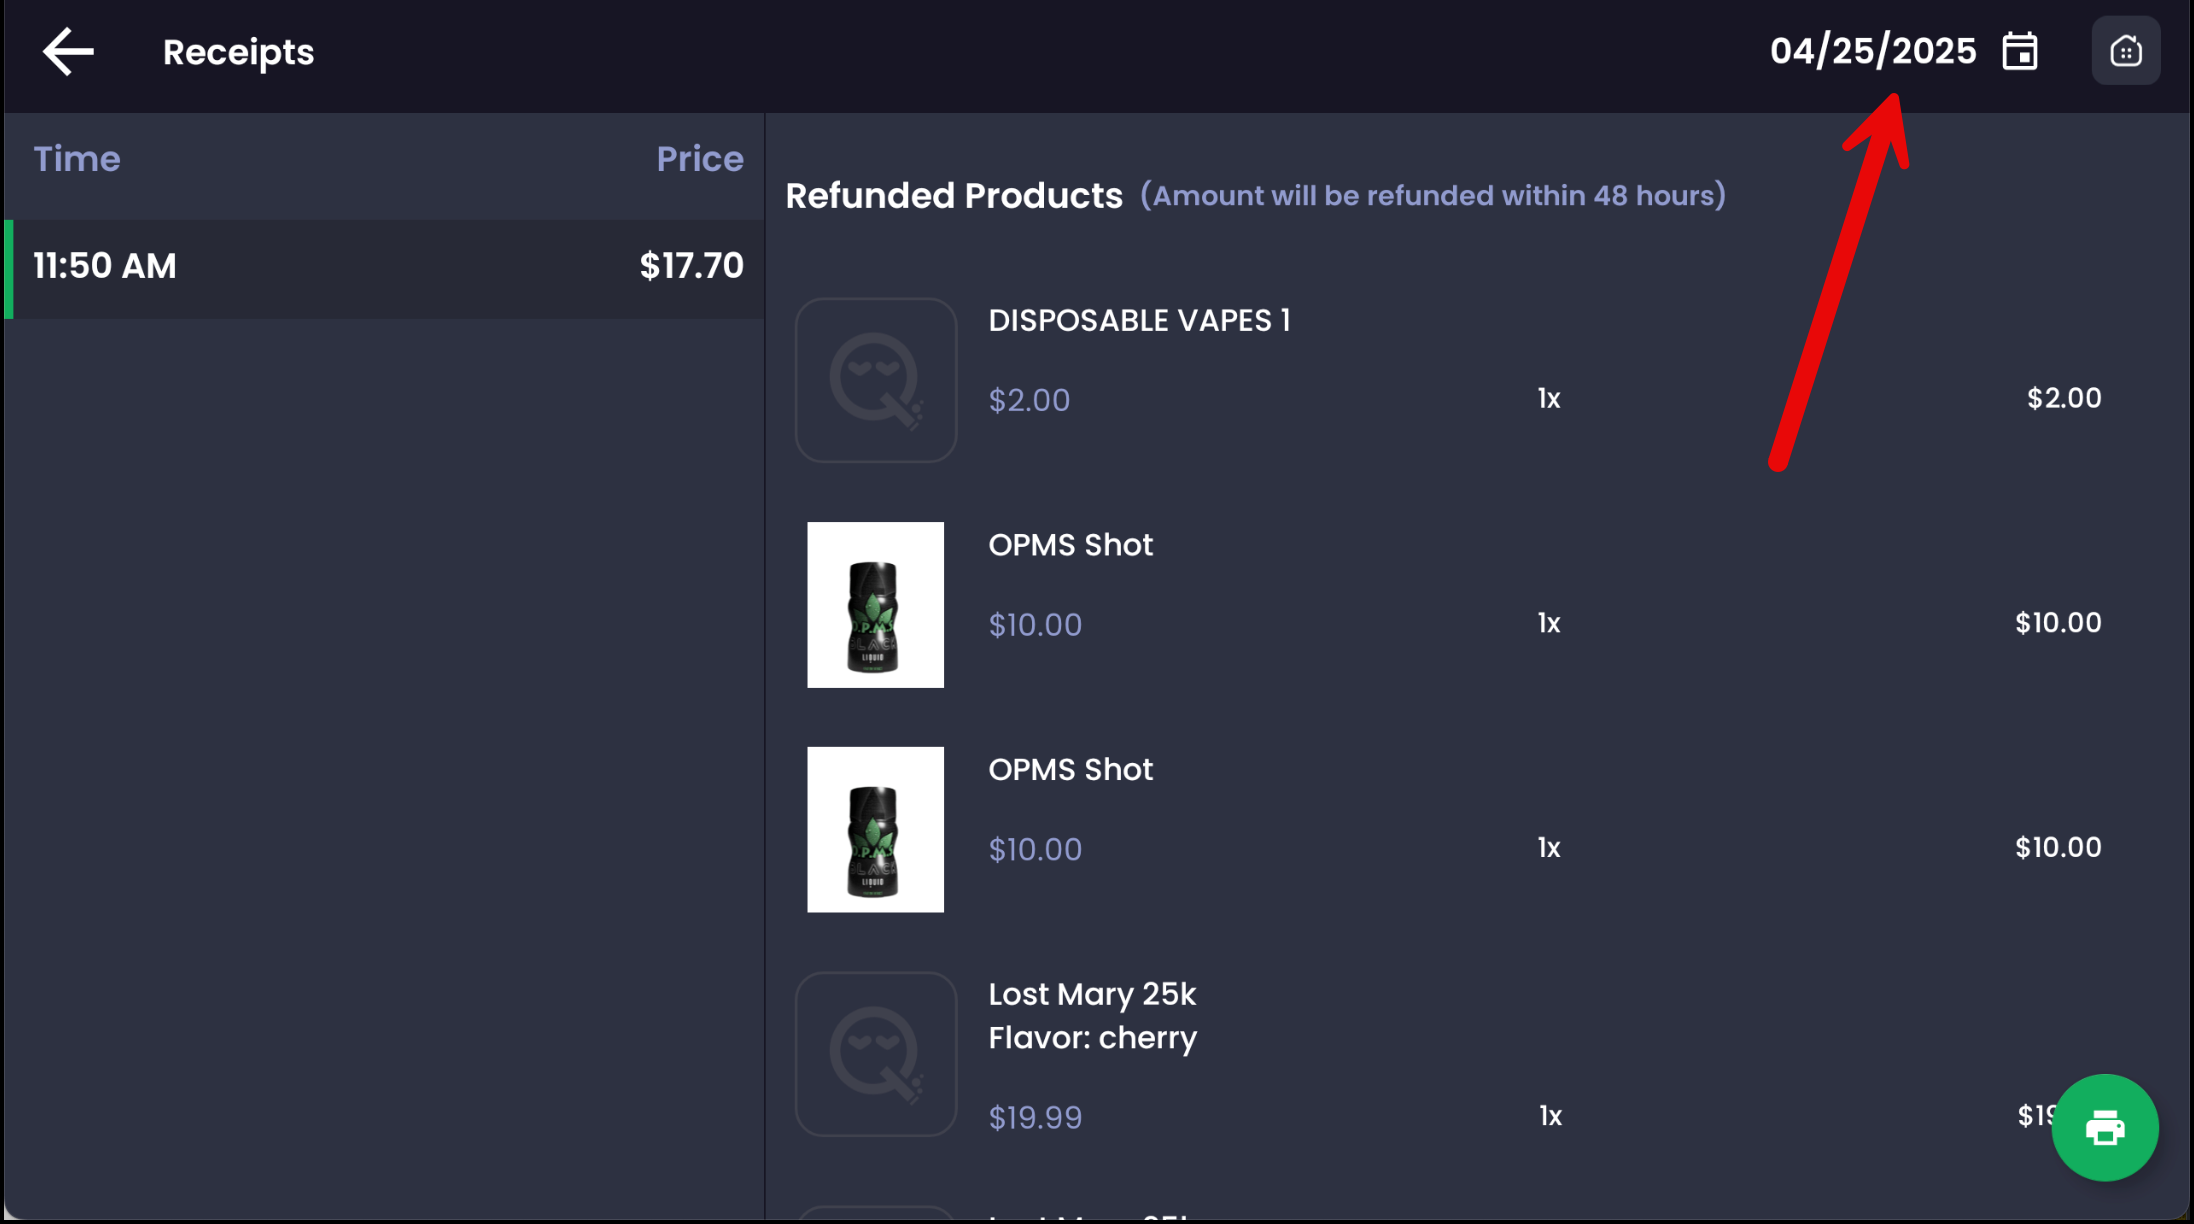Click the first OPMS Shot product name
Viewport: 2194px width, 1224px height.
pos(1070,545)
